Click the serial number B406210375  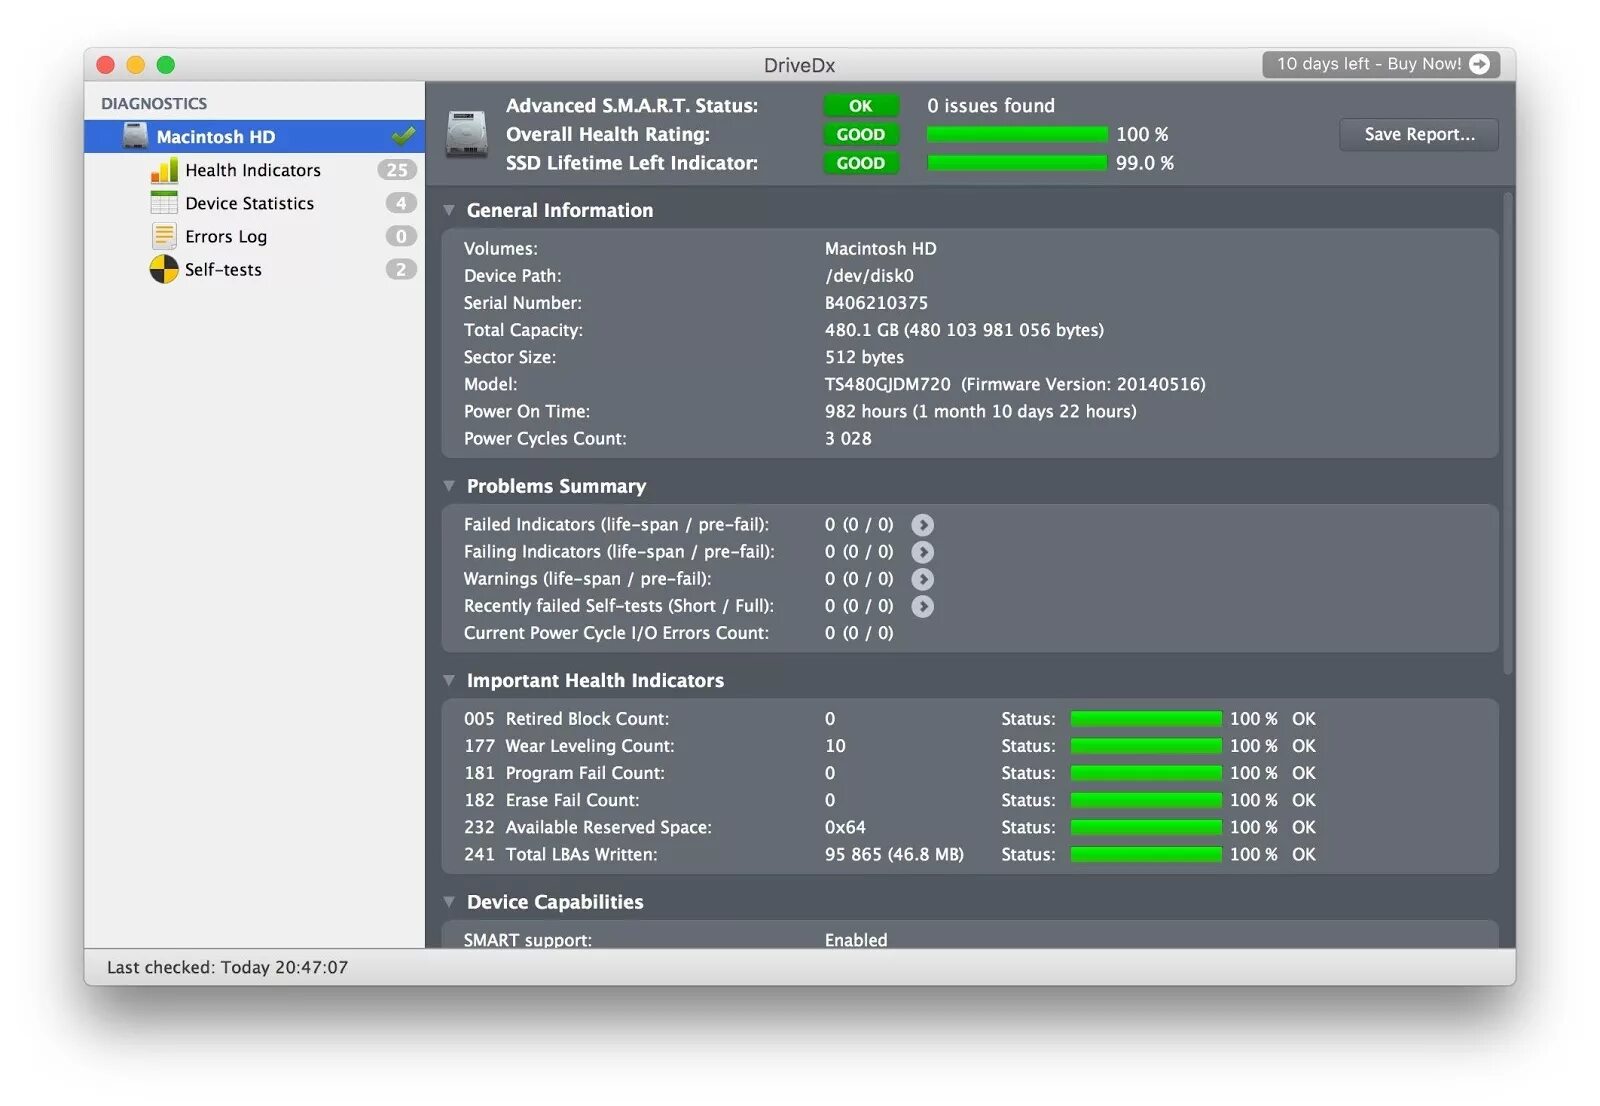point(876,303)
